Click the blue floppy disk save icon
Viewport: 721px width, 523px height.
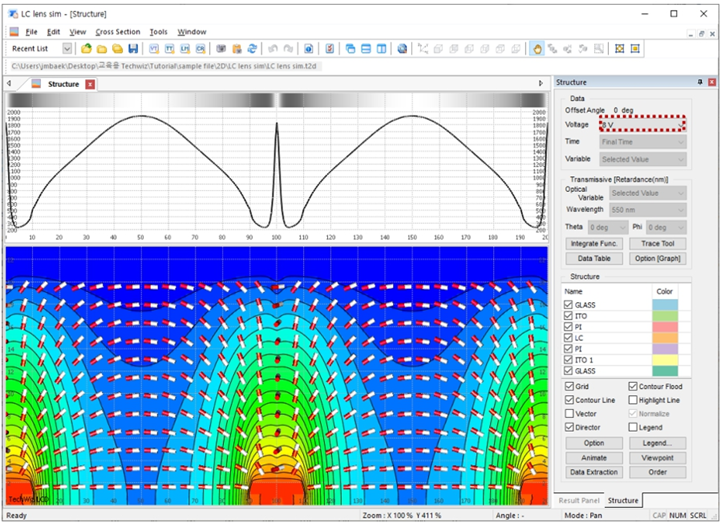133,49
